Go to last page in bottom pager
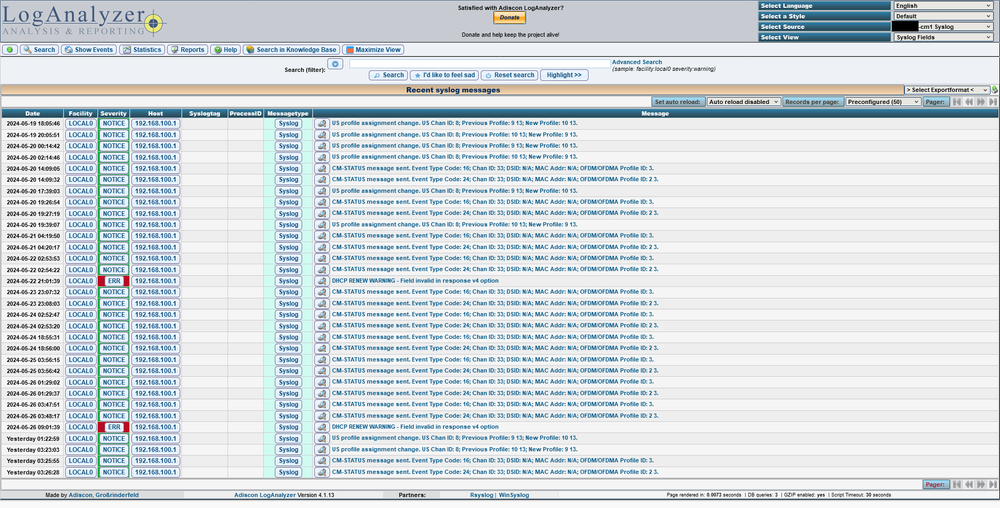This screenshot has width=1000, height=508. 993,484
